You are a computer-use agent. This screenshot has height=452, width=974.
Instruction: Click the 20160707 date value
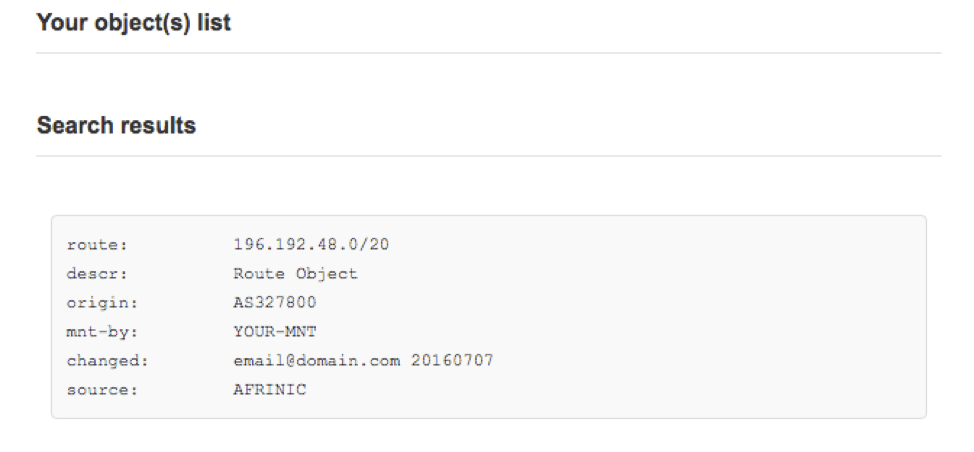click(x=452, y=361)
